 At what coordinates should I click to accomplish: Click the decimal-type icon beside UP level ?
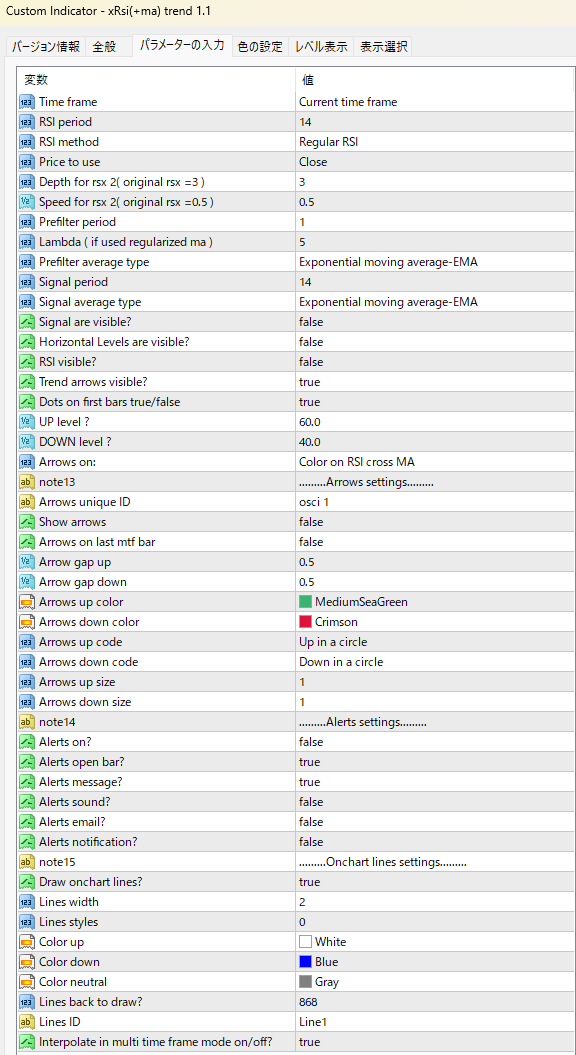point(27,422)
